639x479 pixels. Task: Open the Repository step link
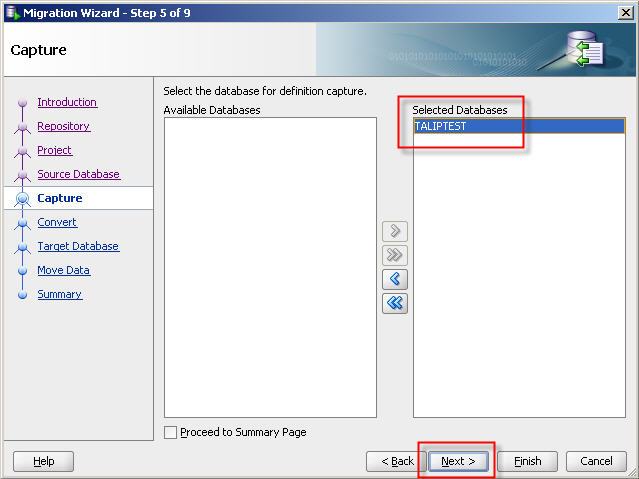pos(64,126)
